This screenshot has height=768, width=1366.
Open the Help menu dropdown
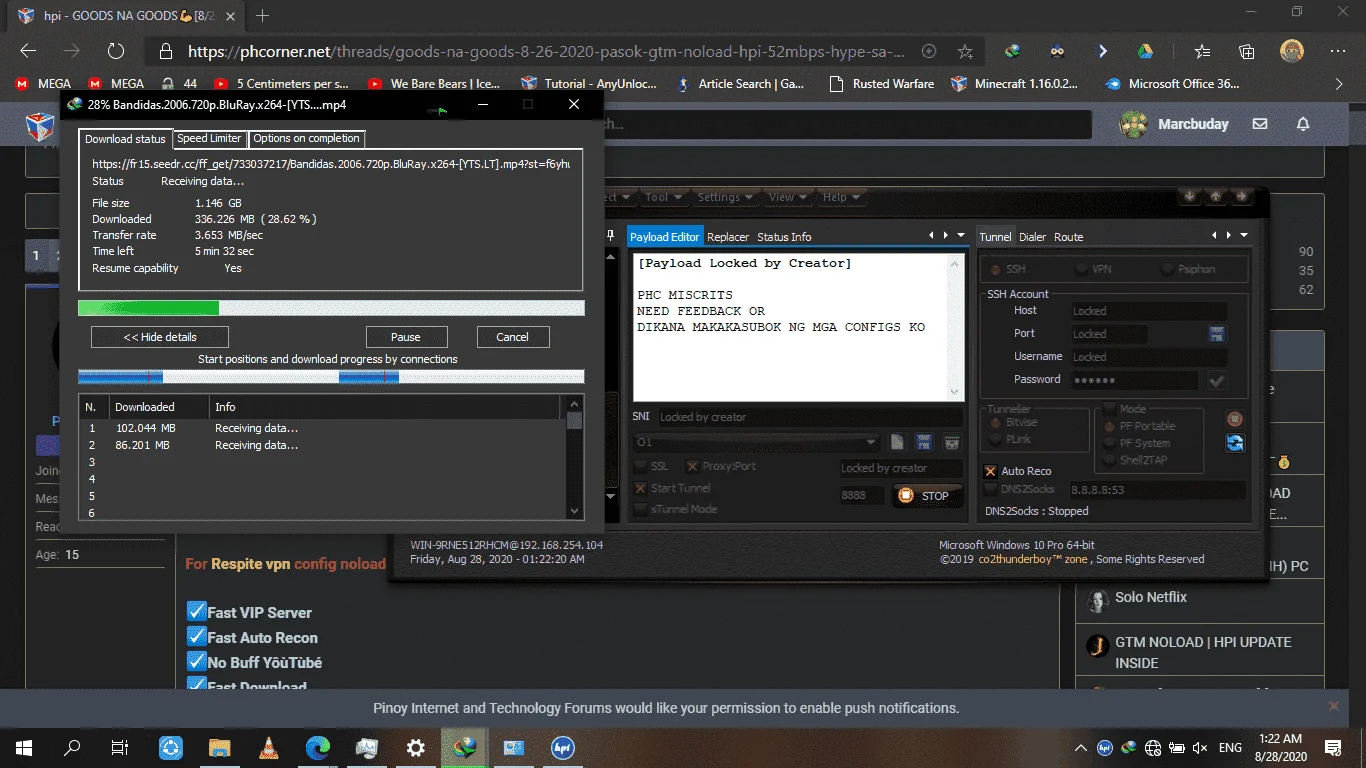click(x=840, y=197)
